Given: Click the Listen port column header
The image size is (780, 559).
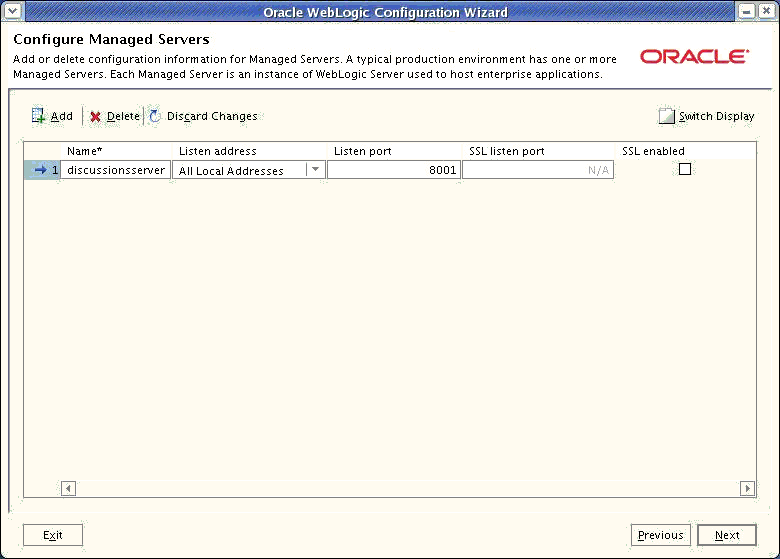Looking at the screenshot, I should point(394,151).
